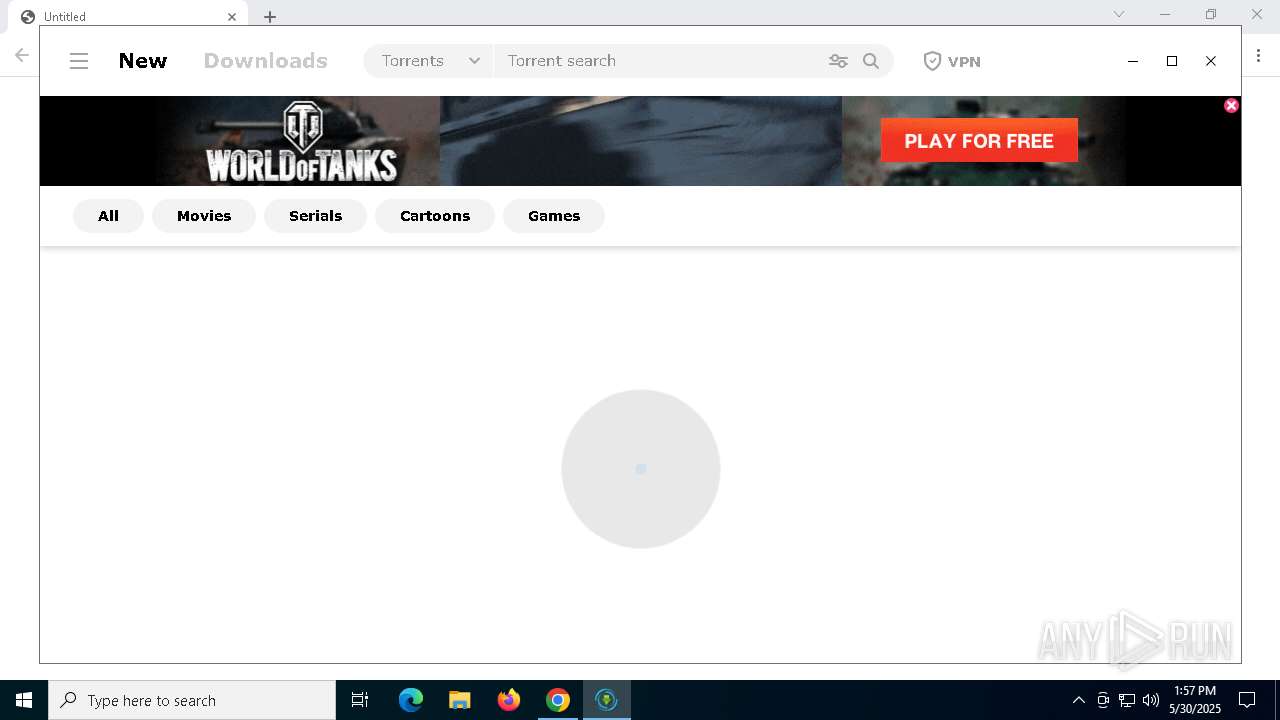Switch to Chrome on the taskbar

(x=558, y=700)
